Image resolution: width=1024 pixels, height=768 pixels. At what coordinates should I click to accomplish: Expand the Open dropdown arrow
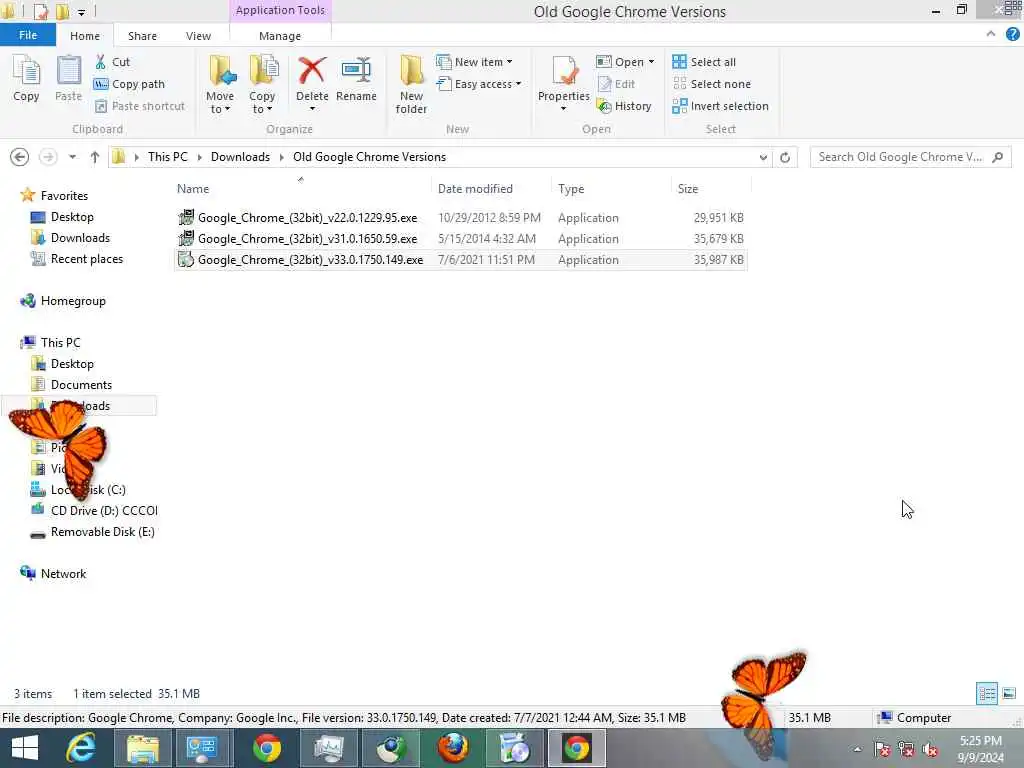pyautogui.click(x=651, y=62)
